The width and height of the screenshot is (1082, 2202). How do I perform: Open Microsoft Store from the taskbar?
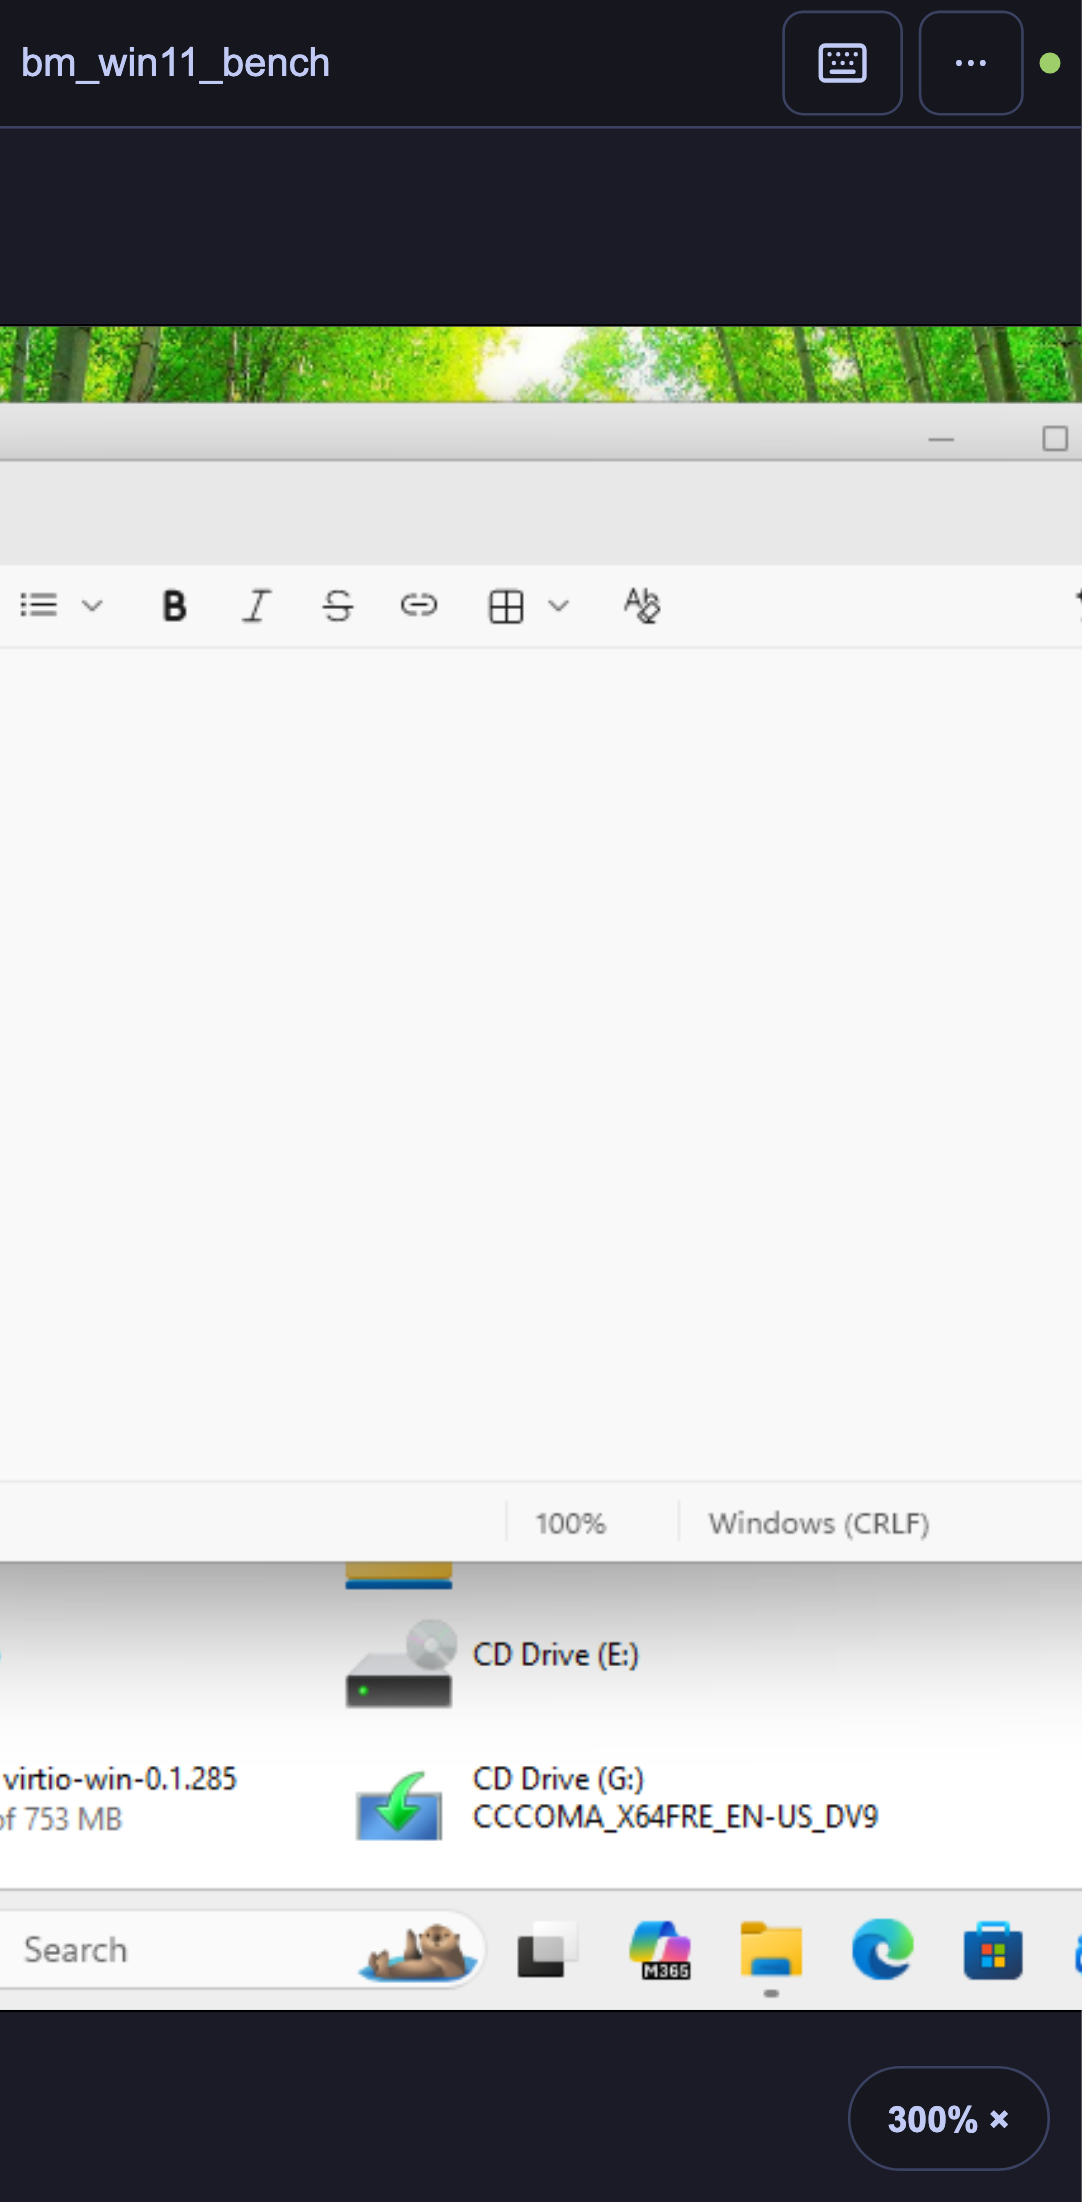click(993, 1950)
